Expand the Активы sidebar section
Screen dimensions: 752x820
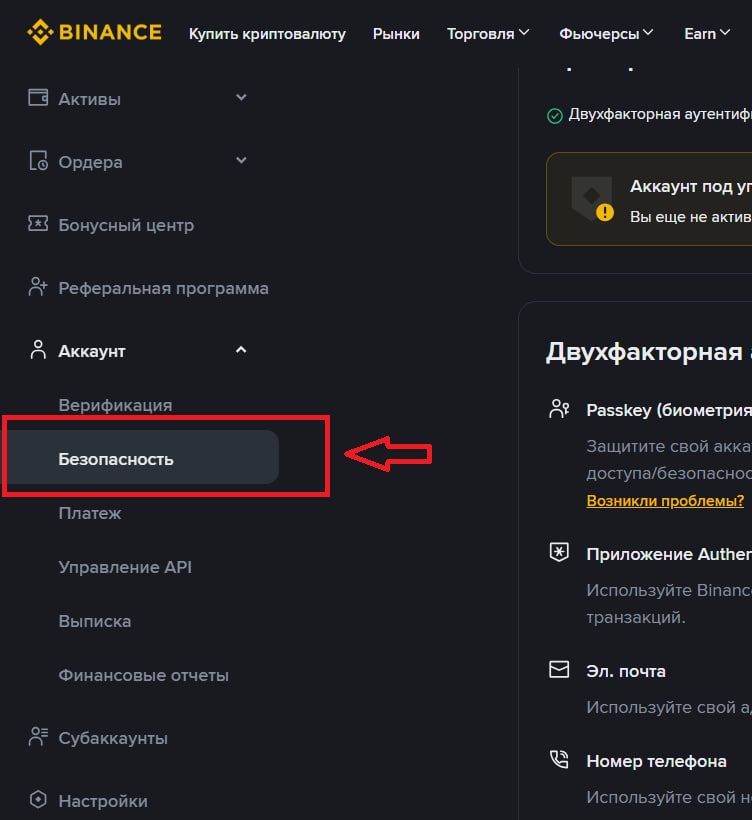click(x=241, y=97)
